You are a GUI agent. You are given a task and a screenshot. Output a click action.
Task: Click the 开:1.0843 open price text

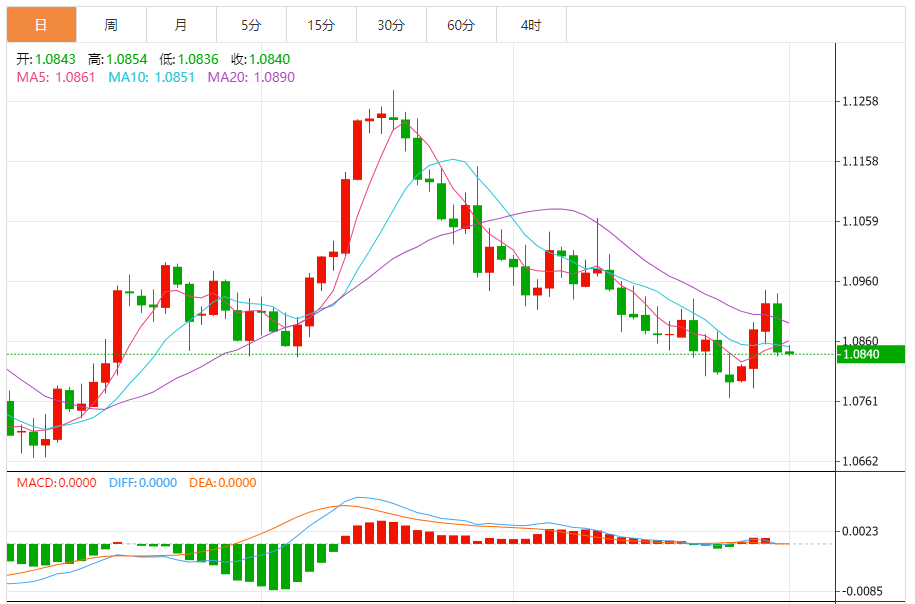tap(46, 59)
